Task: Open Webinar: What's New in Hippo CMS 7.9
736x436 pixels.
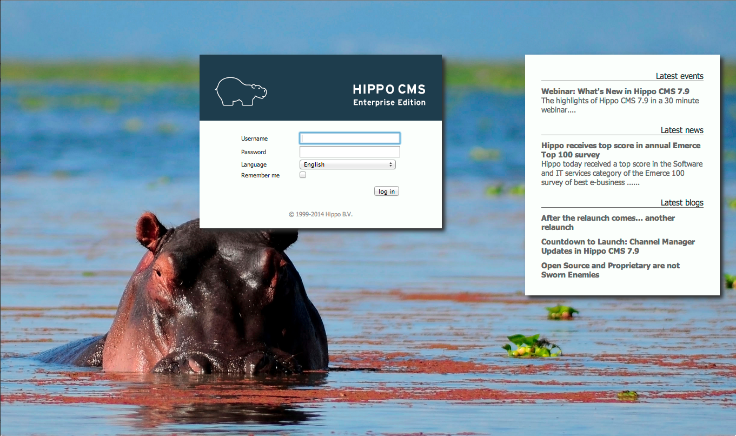Action: (x=615, y=91)
